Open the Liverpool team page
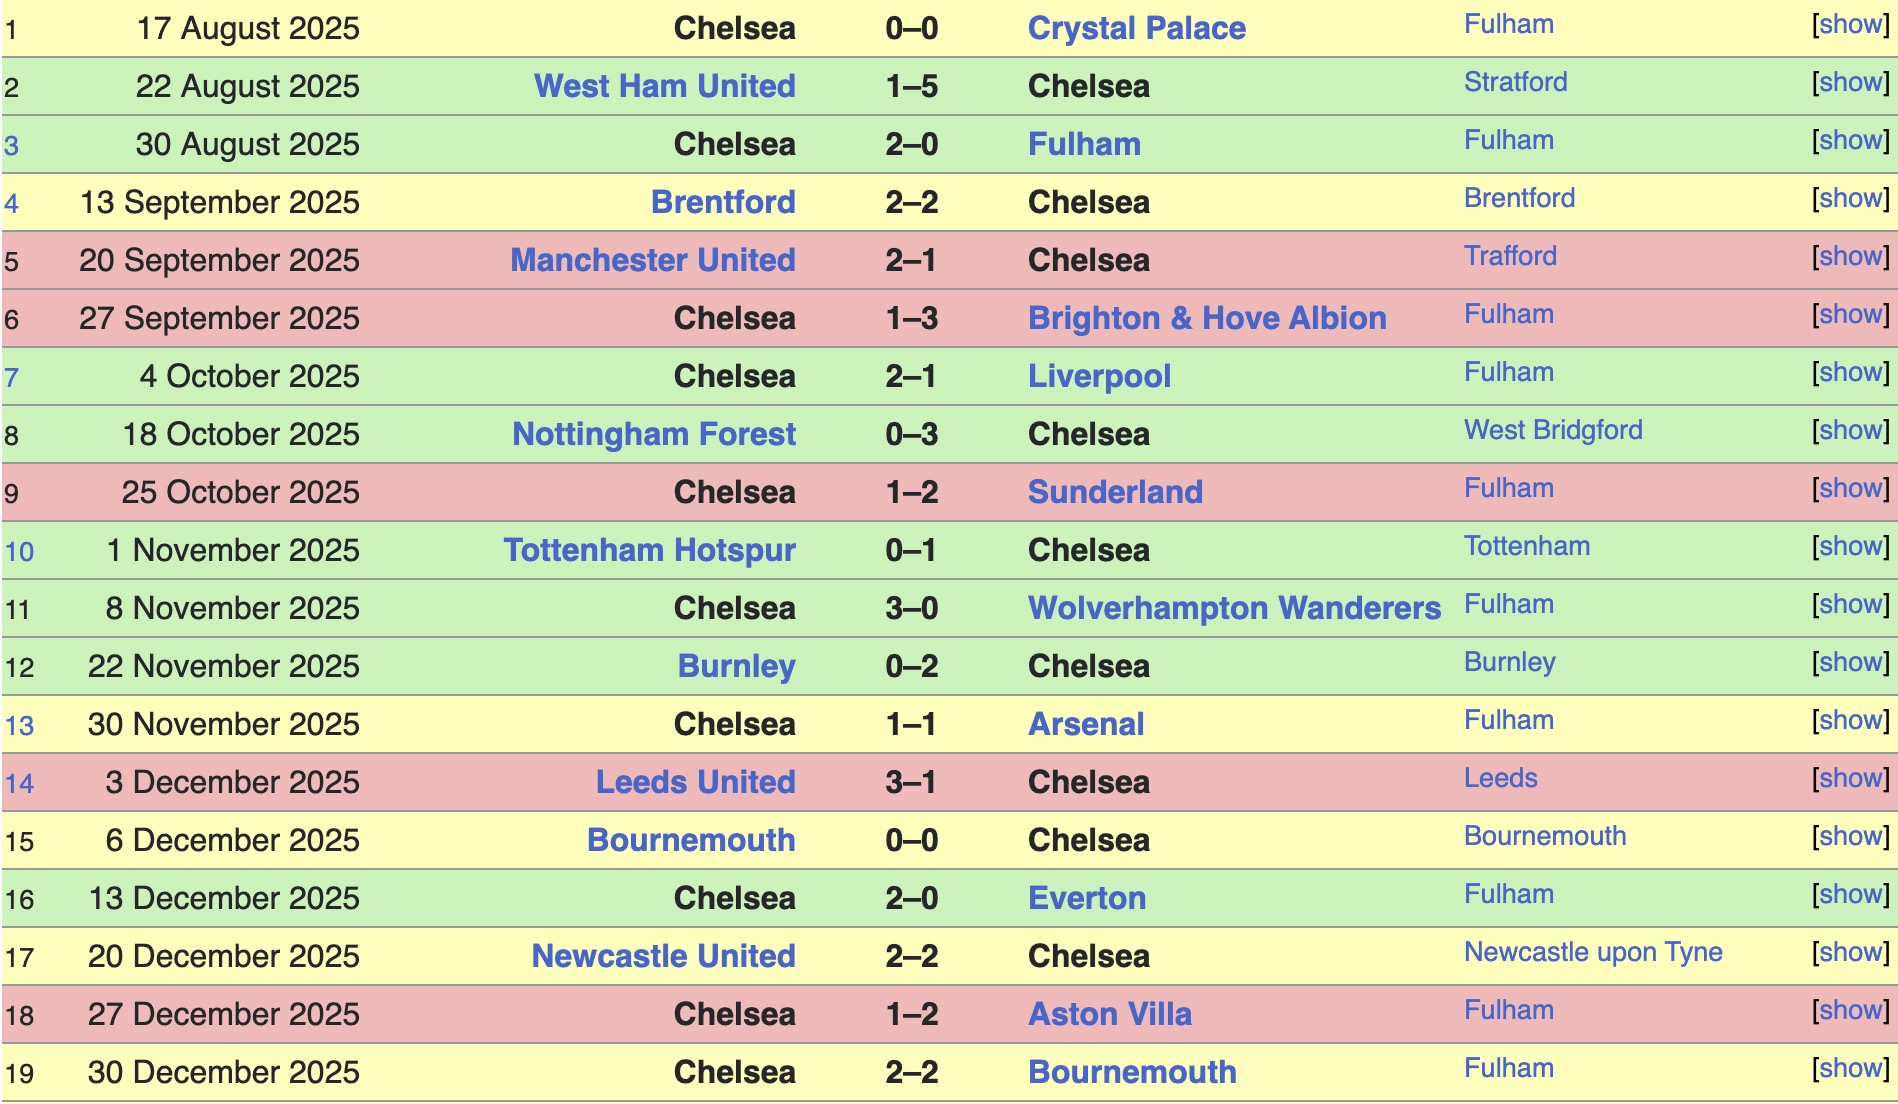Screen dimensions: 1898x1104 click(x=1099, y=376)
